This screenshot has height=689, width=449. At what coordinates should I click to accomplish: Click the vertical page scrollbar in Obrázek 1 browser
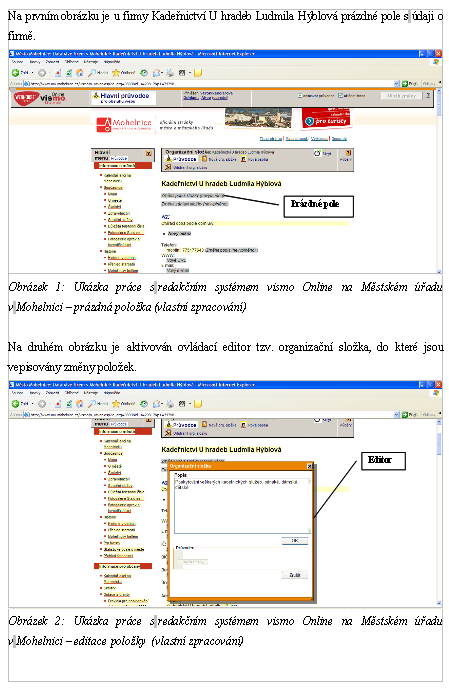(x=439, y=180)
